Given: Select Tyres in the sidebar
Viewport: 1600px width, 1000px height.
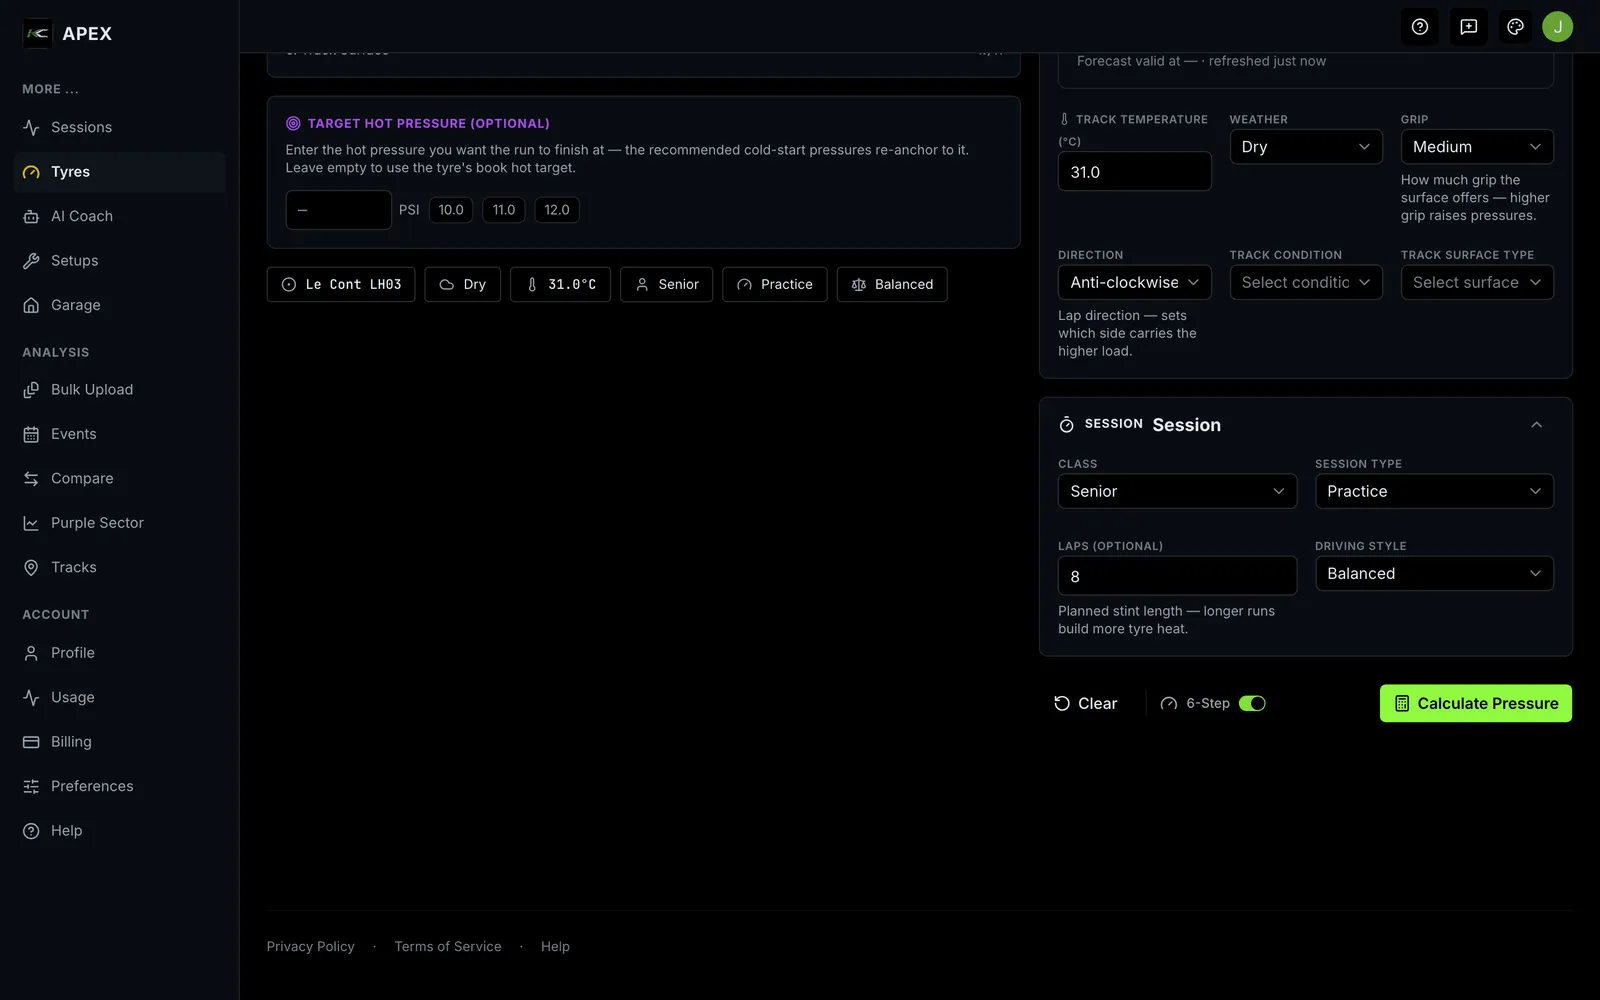Looking at the screenshot, I should point(120,172).
